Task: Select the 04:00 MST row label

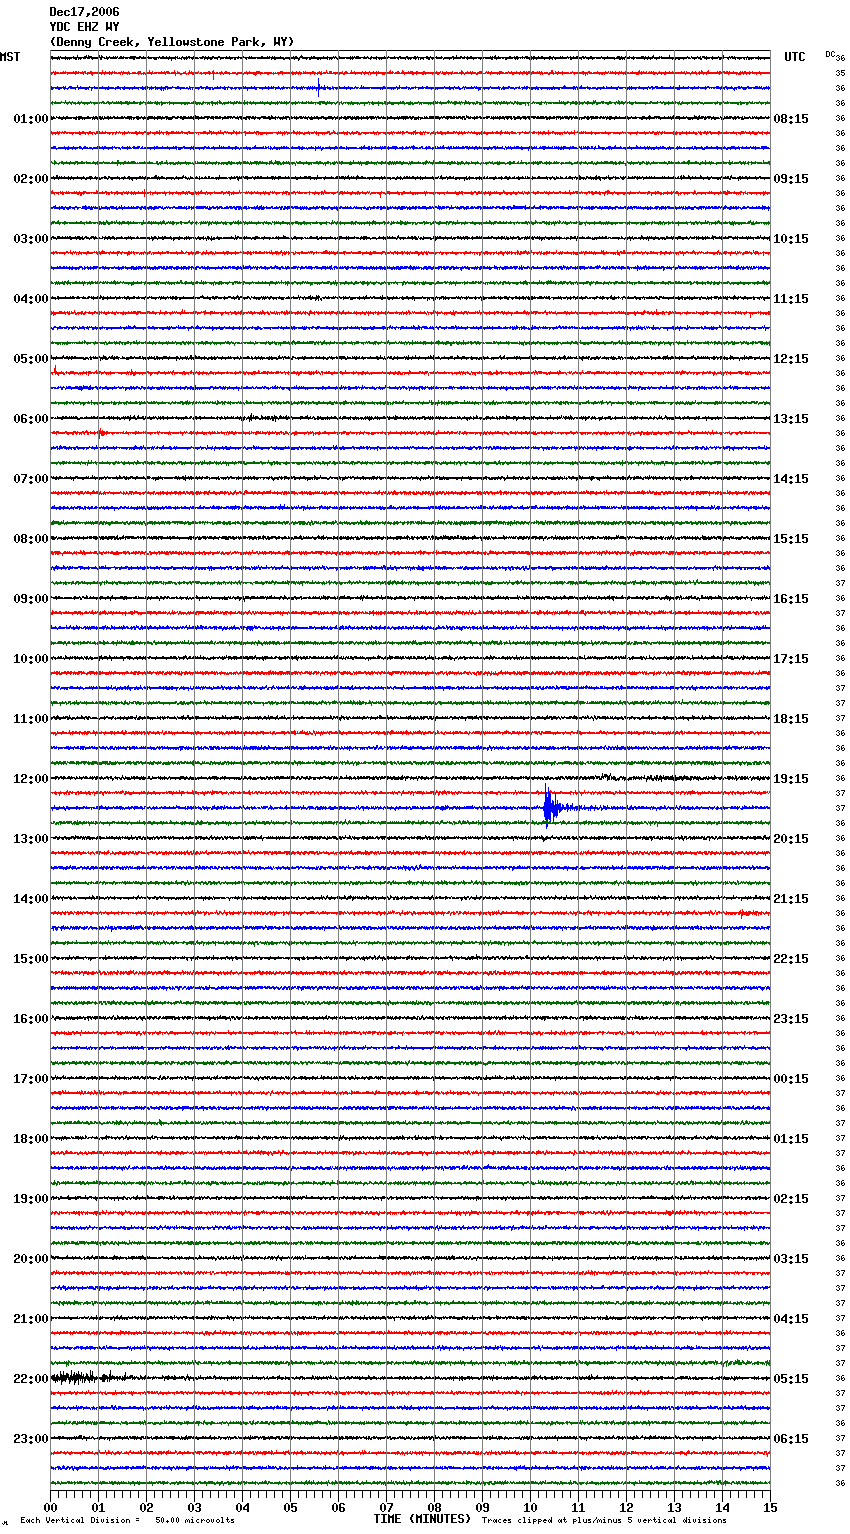Action: click(x=30, y=299)
